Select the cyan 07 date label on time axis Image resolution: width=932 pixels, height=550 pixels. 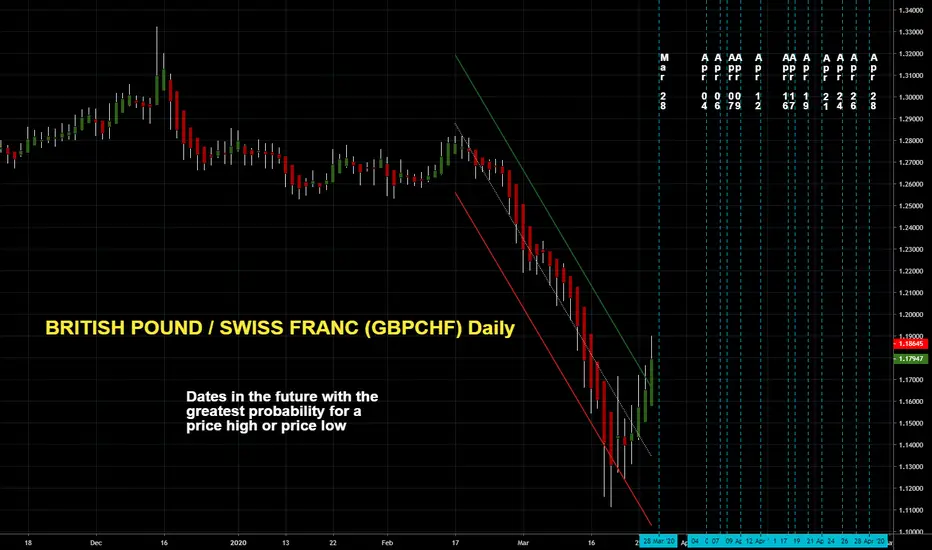tap(716, 541)
